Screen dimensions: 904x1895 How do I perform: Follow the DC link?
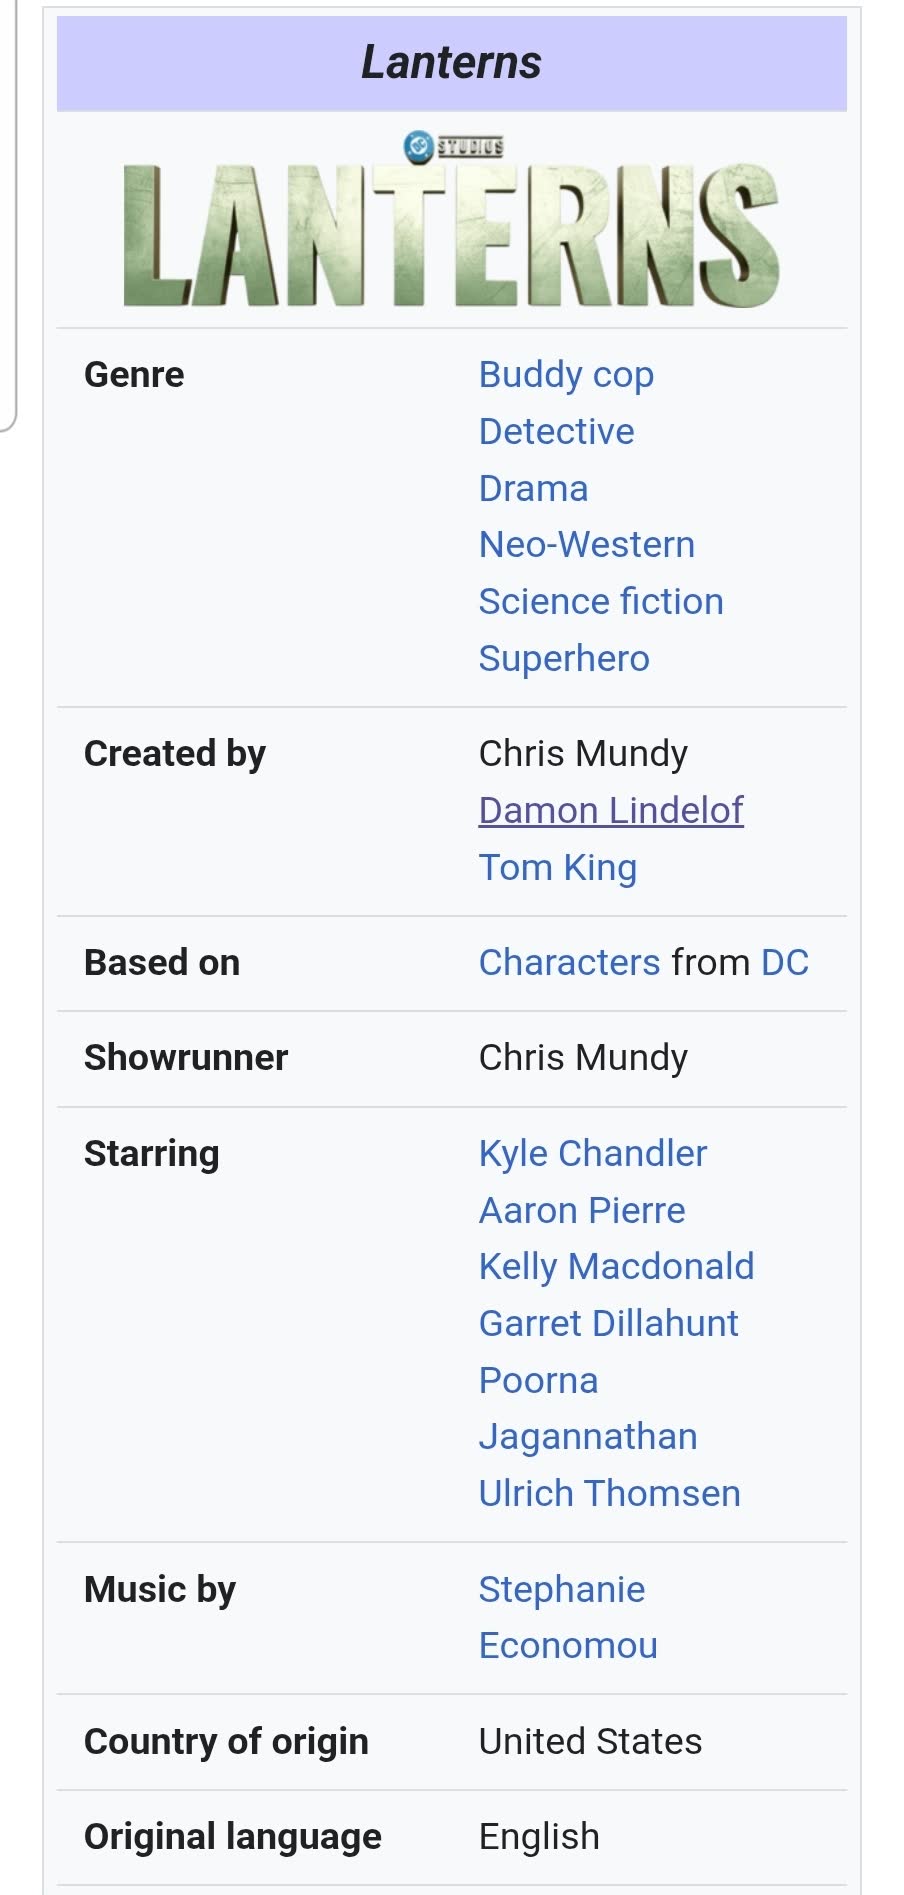tap(785, 963)
